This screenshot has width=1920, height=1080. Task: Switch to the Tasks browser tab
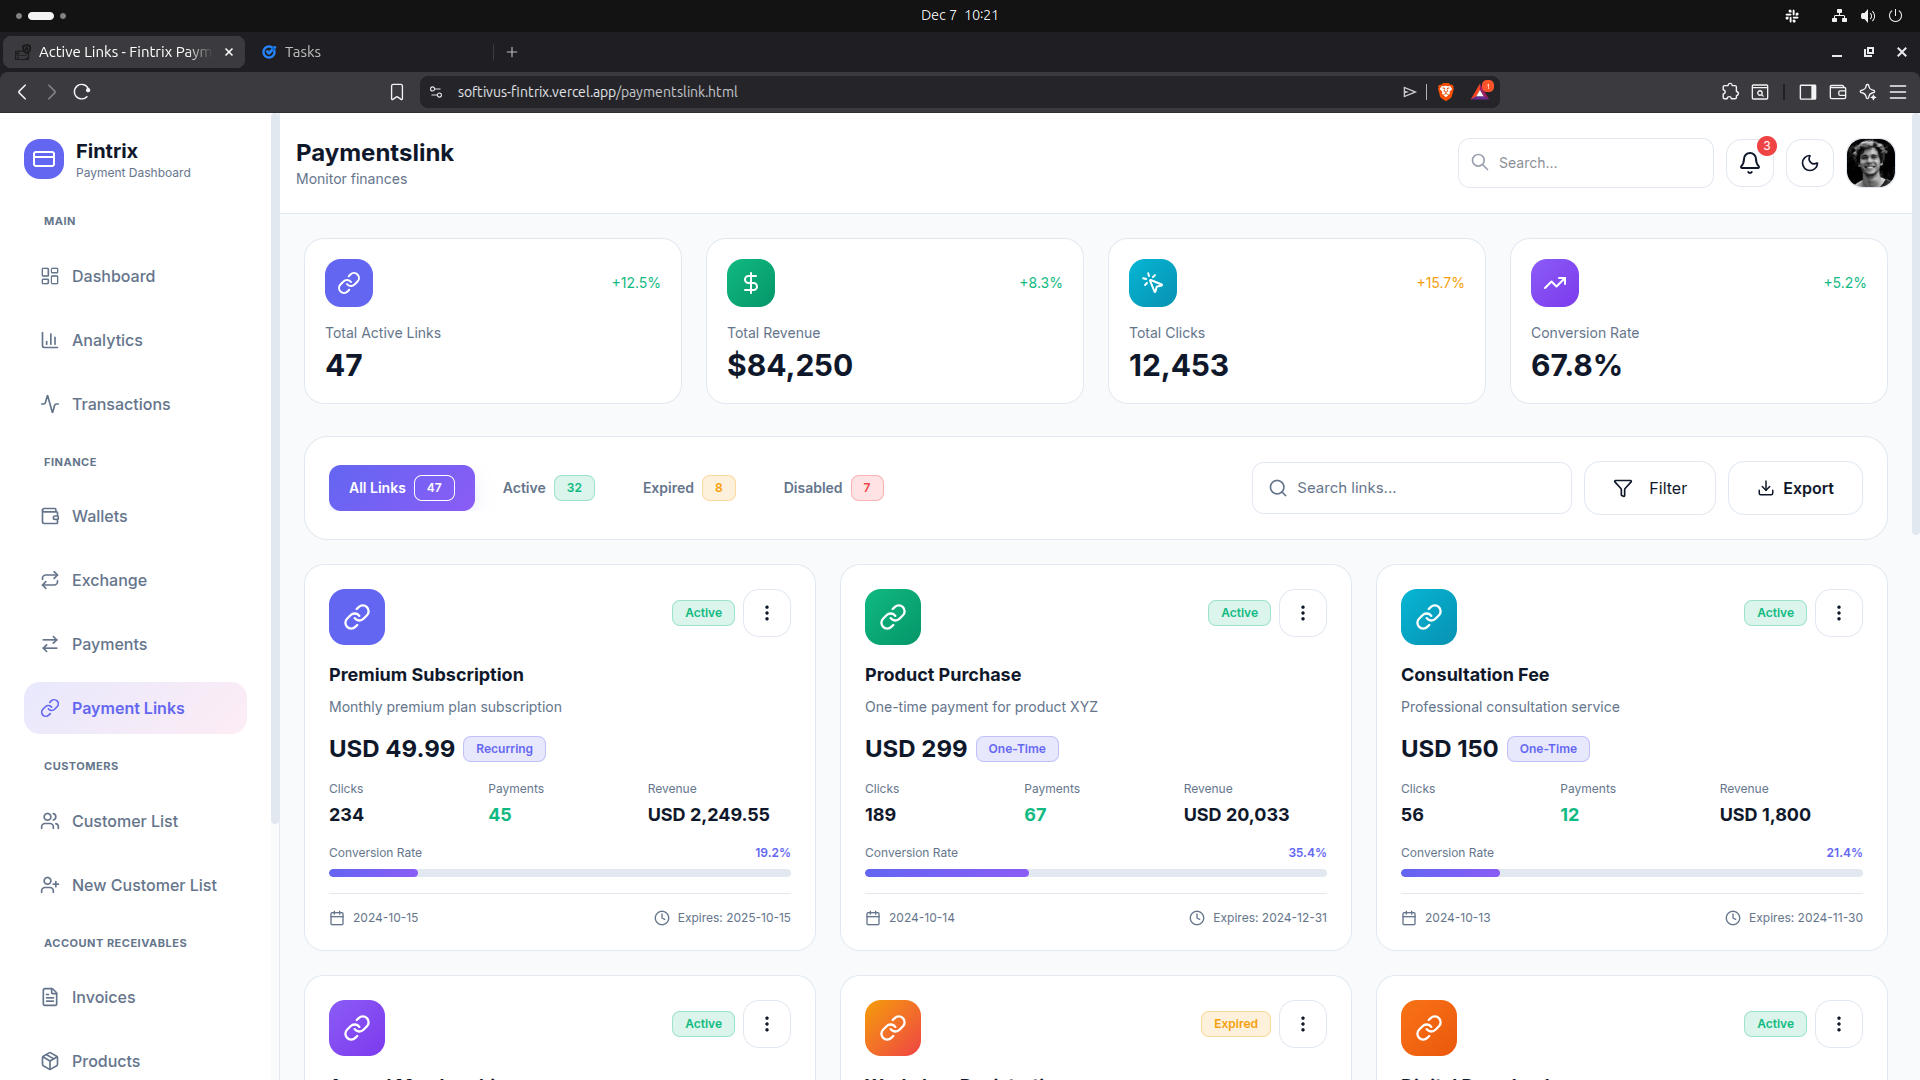(x=304, y=51)
